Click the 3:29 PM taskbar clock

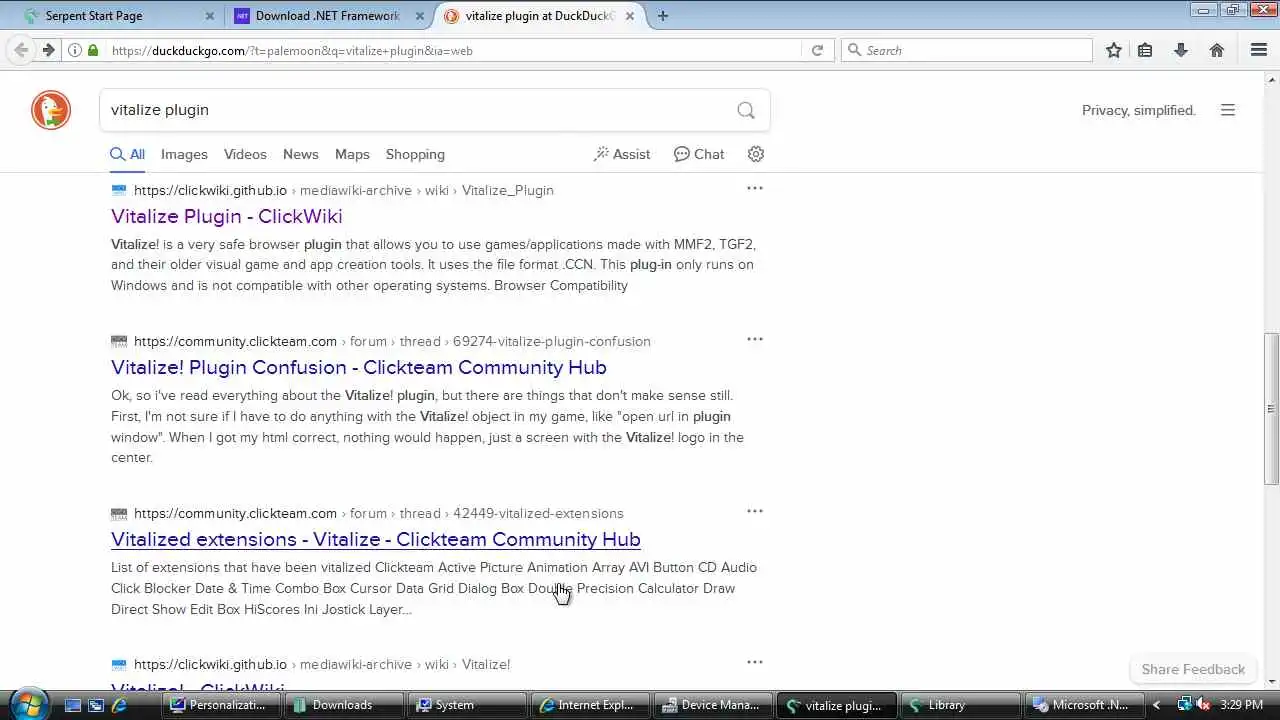click(1241, 705)
